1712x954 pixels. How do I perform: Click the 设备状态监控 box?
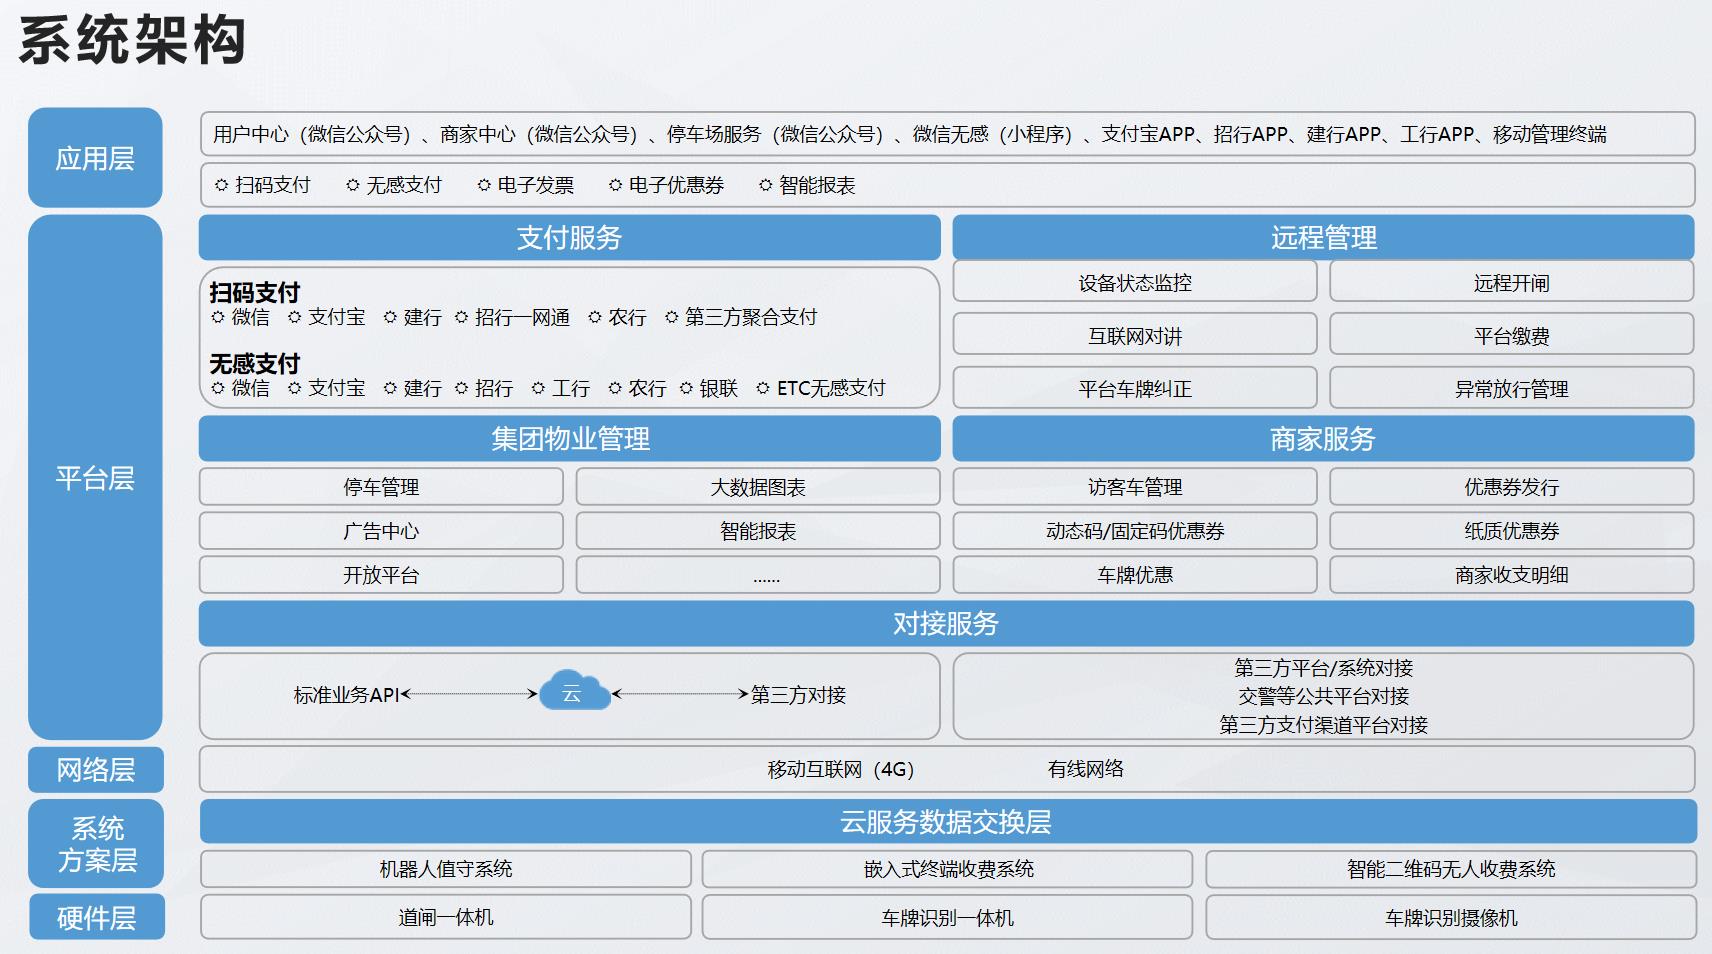1135,282
